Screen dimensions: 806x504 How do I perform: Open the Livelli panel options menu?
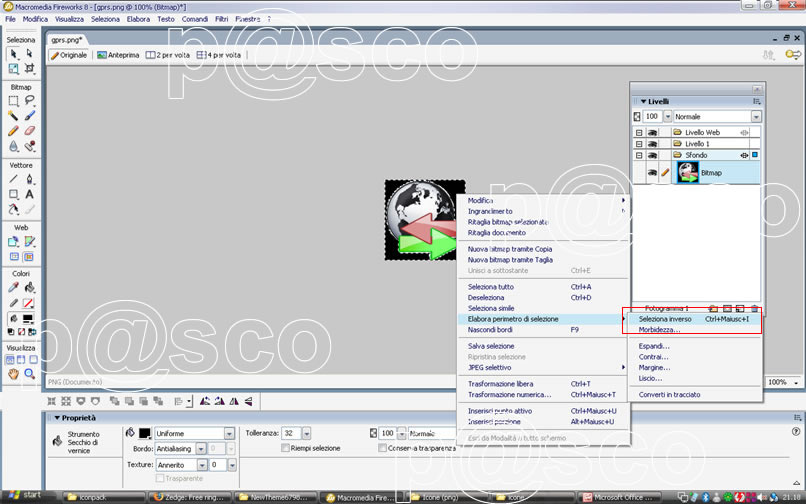pyautogui.click(x=756, y=102)
